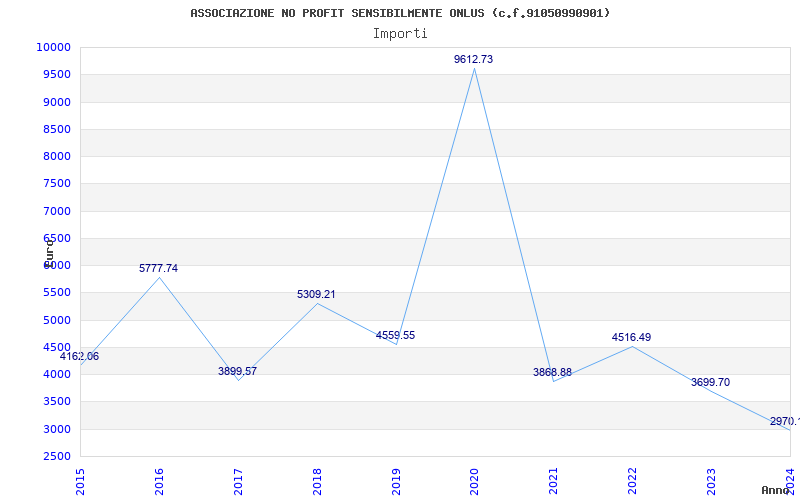
Task: Click the 4559.55 data label
Action: coord(395,336)
